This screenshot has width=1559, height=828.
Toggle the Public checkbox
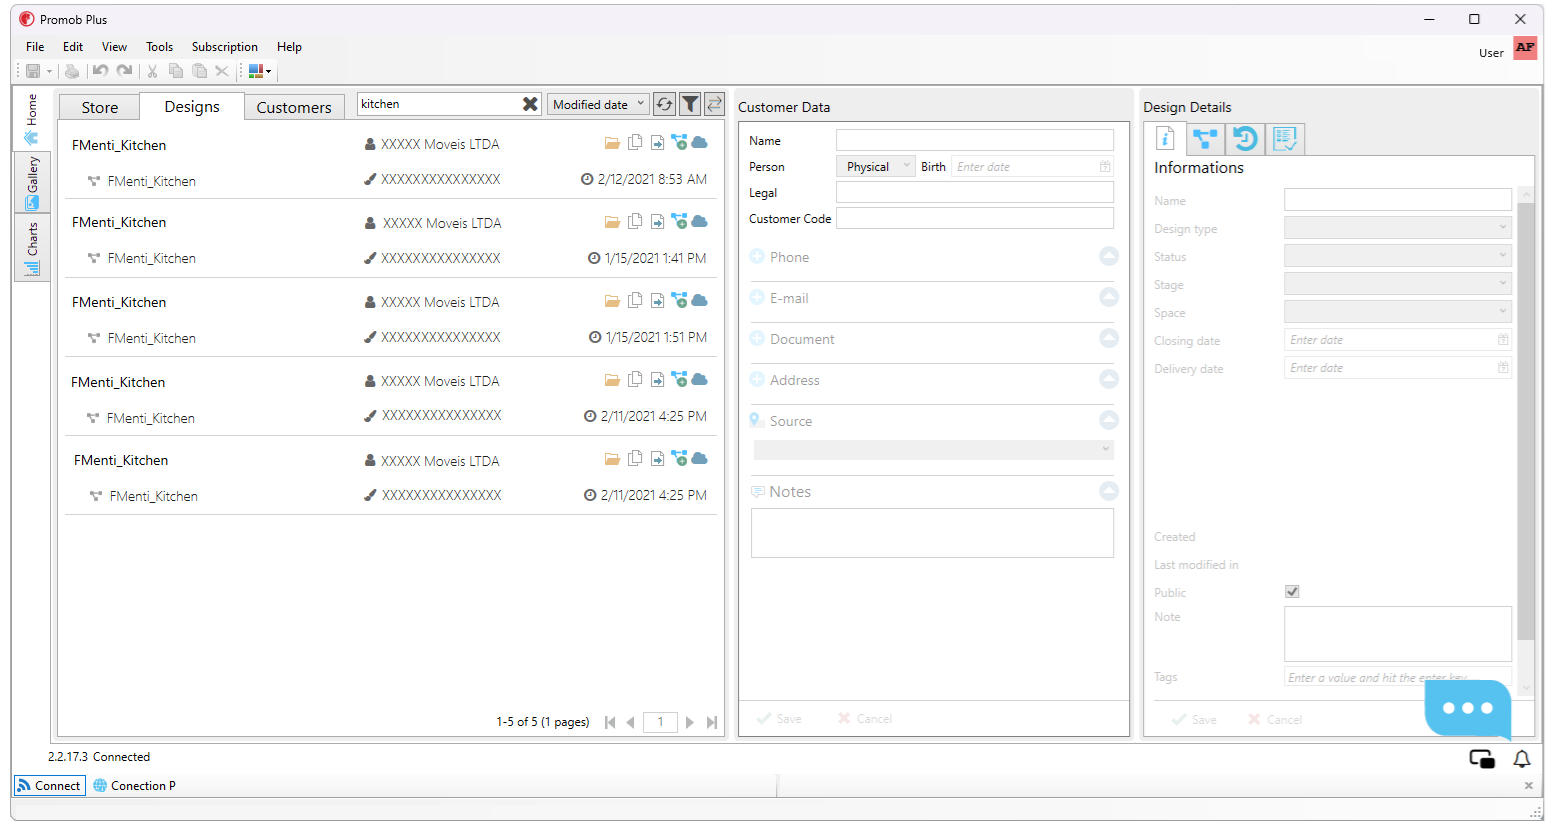click(x=1292, y=592)
